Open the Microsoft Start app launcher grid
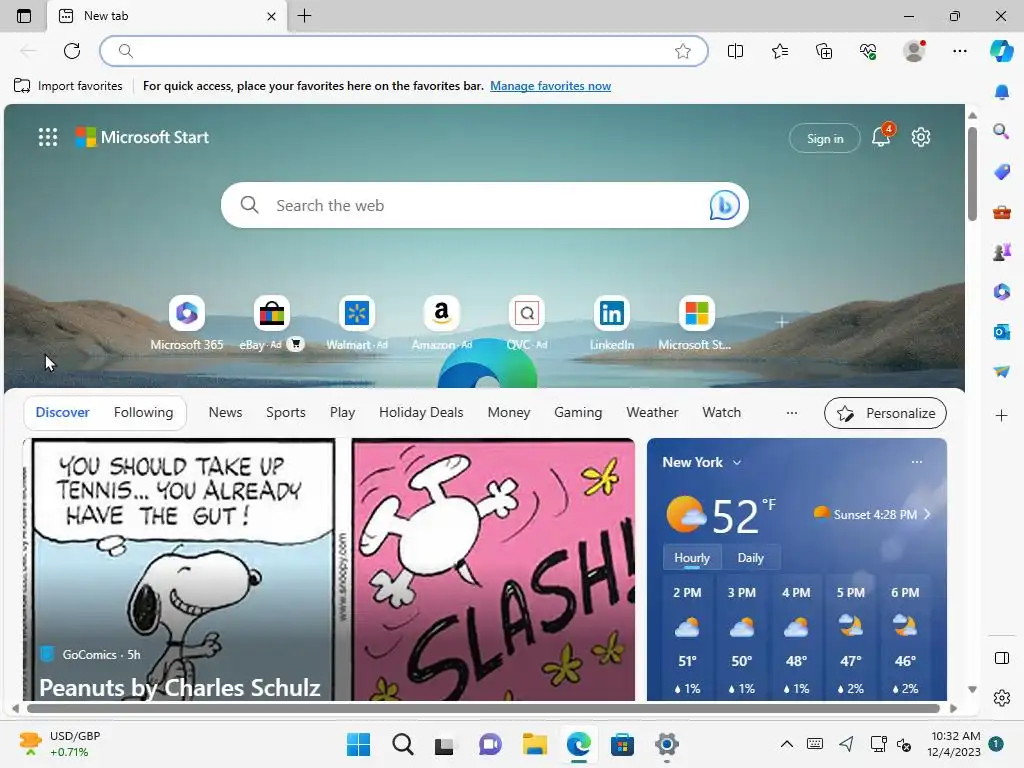1024x768 pixels. point(48,137)
